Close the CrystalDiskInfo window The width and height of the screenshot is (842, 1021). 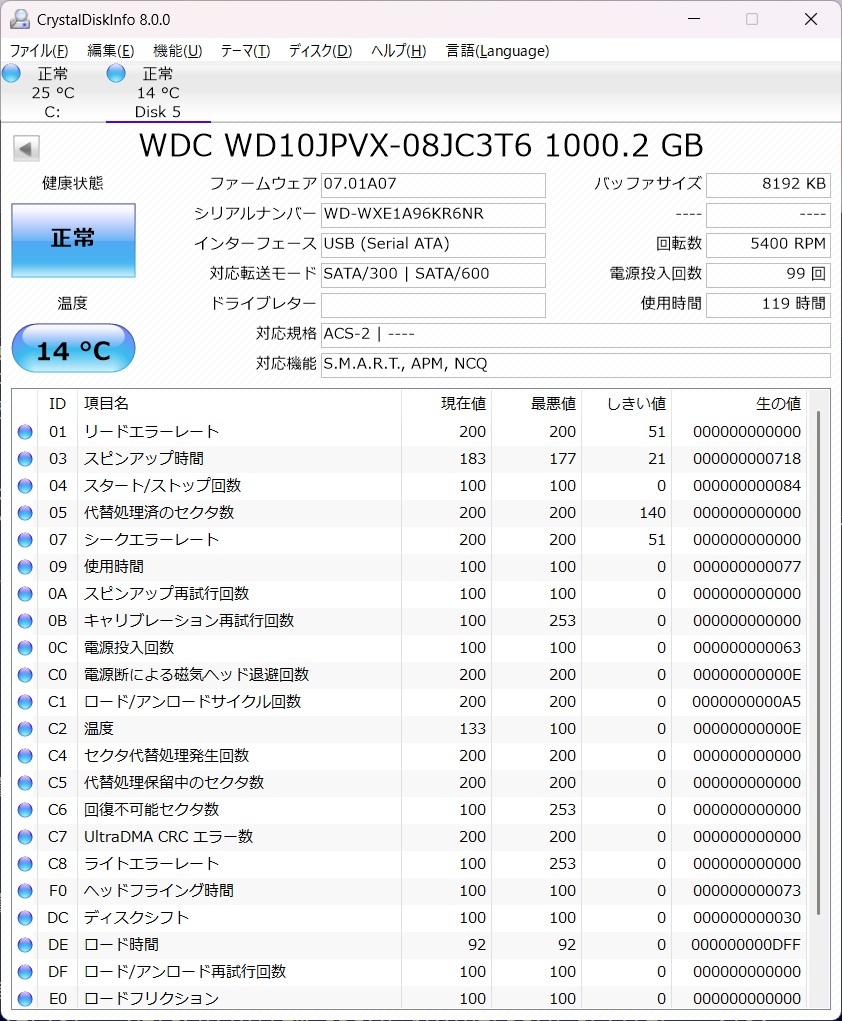click(811, 19)
